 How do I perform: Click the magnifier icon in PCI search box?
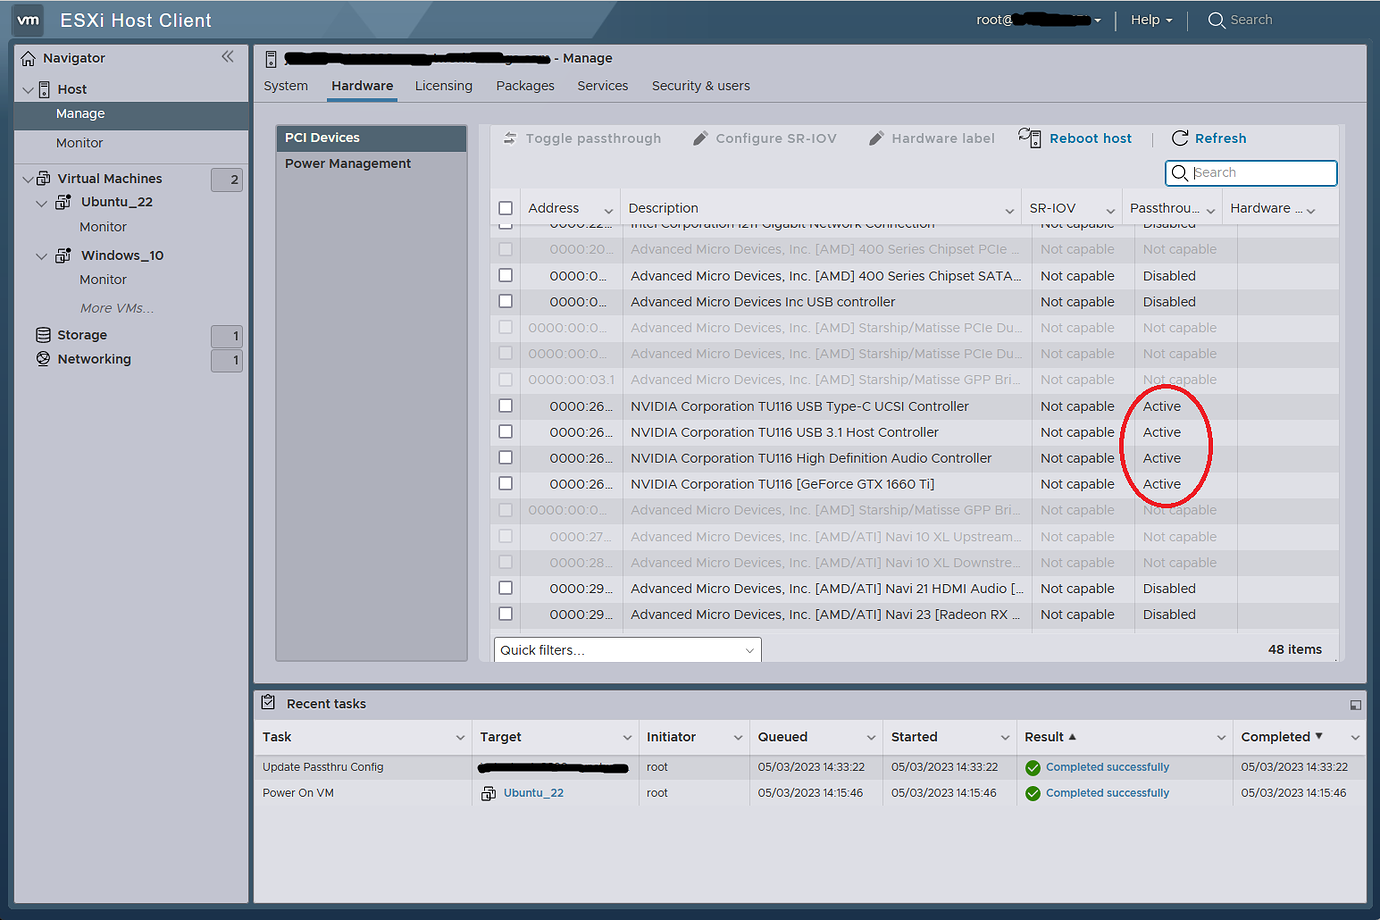(x=1180, y=173)
